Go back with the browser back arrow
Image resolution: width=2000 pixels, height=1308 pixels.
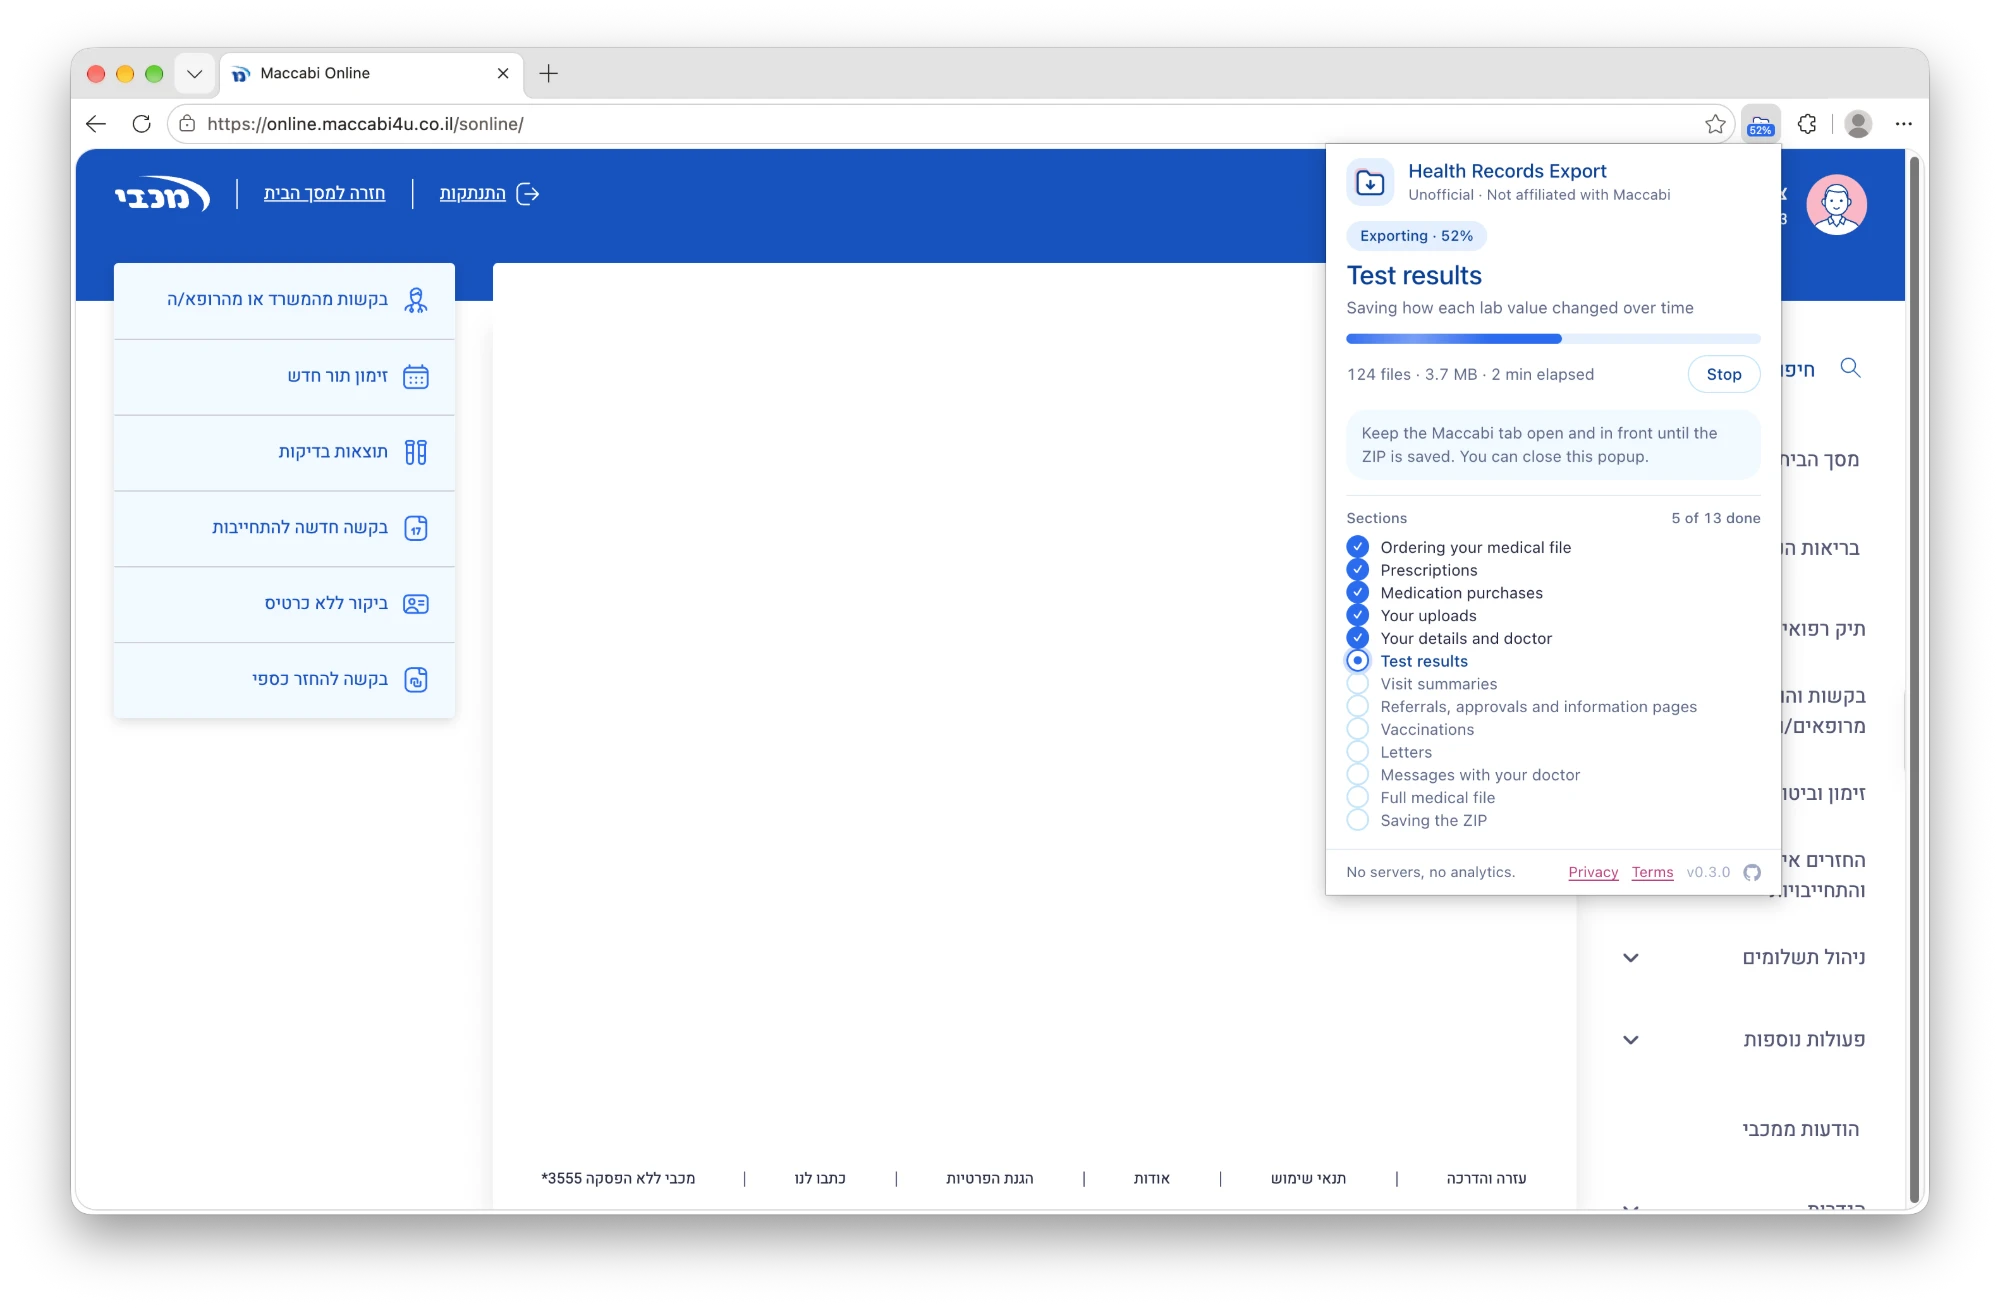tap(96, 124)
